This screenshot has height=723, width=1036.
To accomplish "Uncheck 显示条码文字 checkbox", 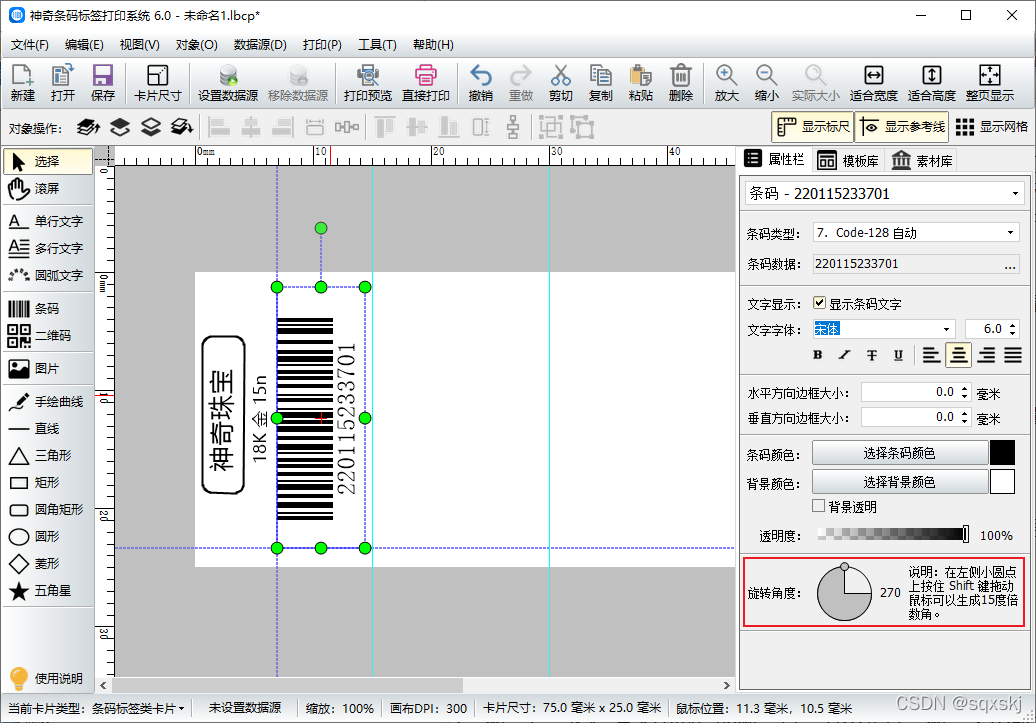I will coord(819,303).
